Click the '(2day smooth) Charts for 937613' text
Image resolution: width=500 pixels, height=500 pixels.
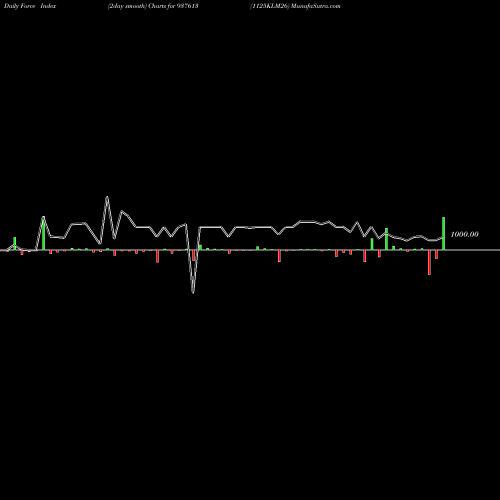tap(153, 6)
